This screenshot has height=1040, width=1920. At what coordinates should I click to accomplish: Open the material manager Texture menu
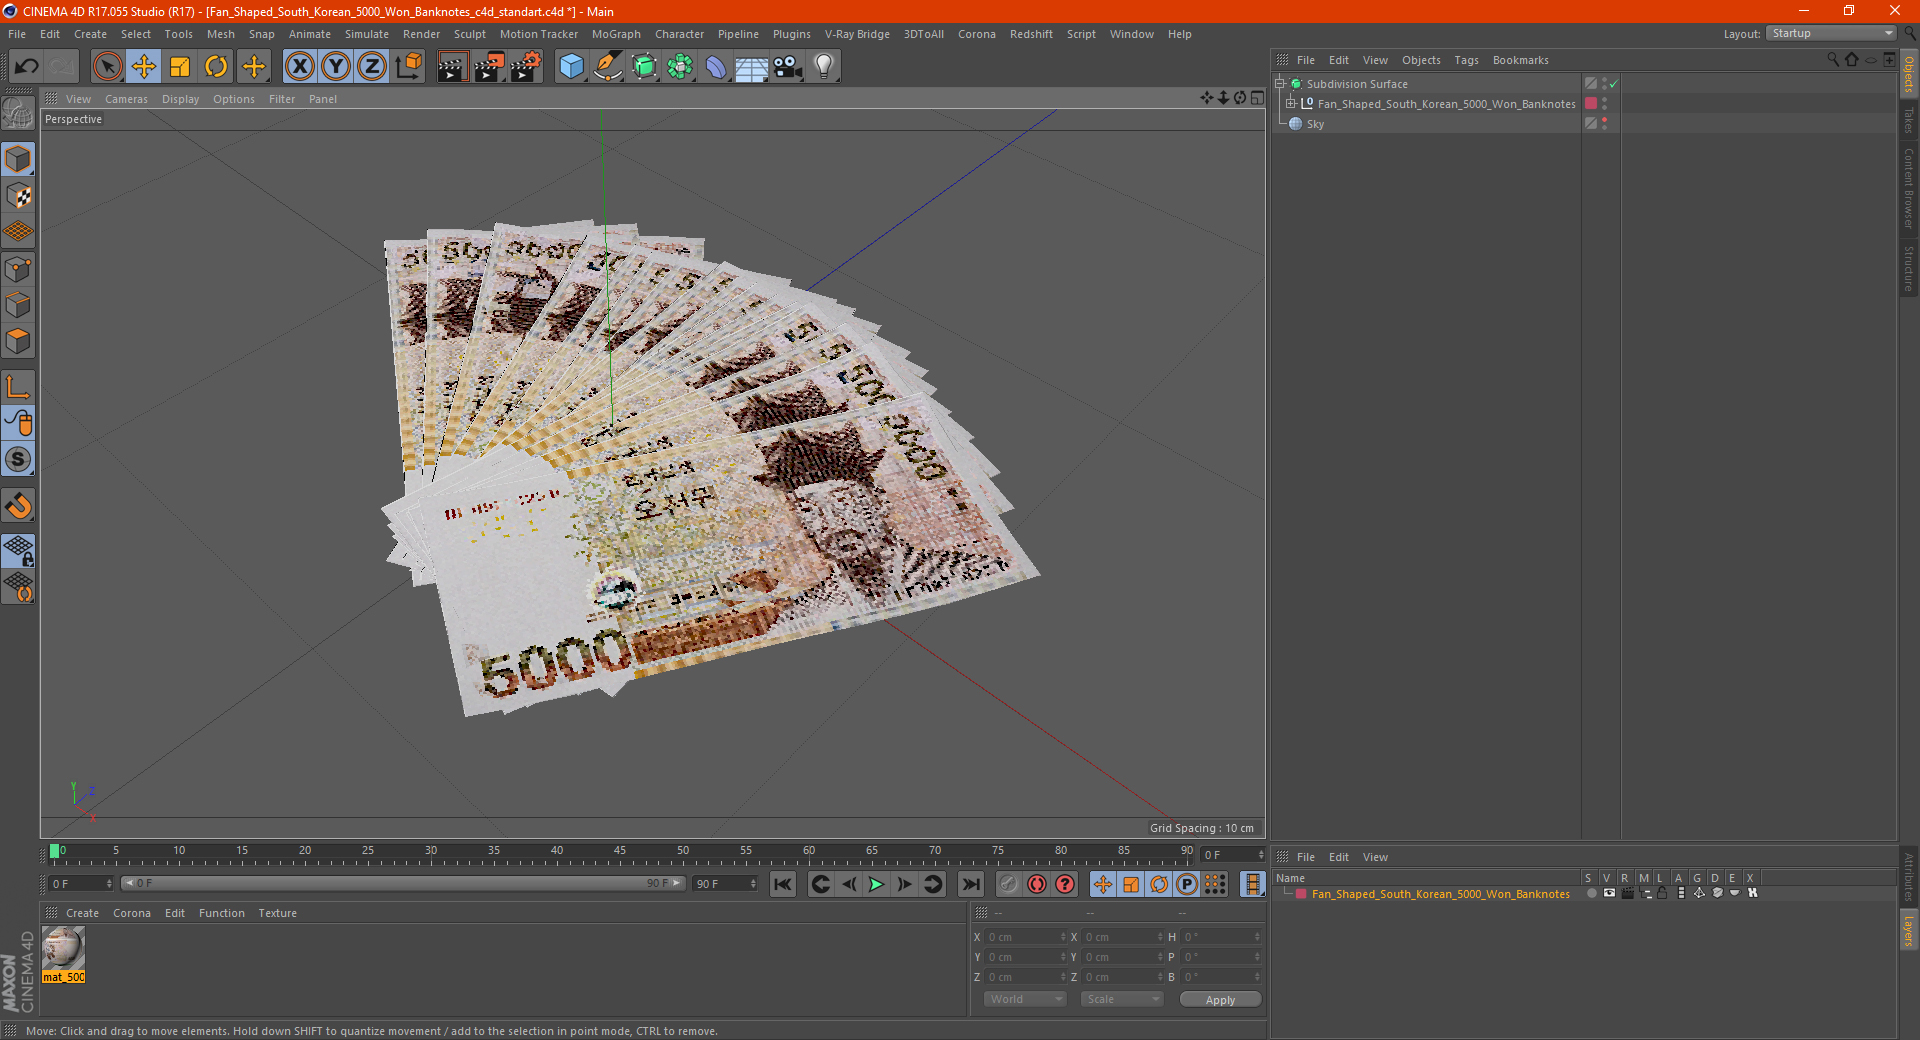coord(277,913)
